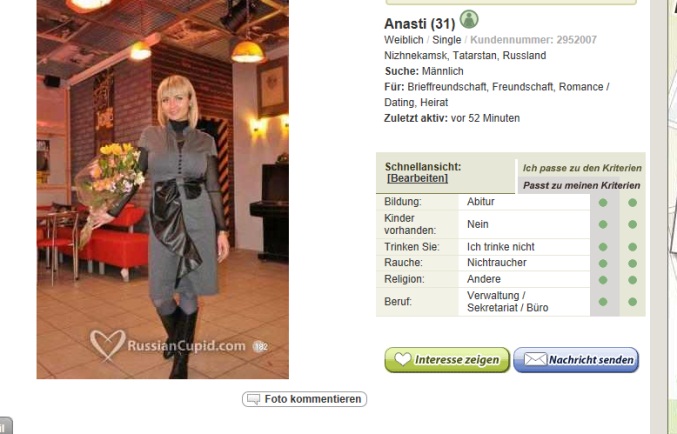Click the green member status icon beside Anasti

click(469, 19)
